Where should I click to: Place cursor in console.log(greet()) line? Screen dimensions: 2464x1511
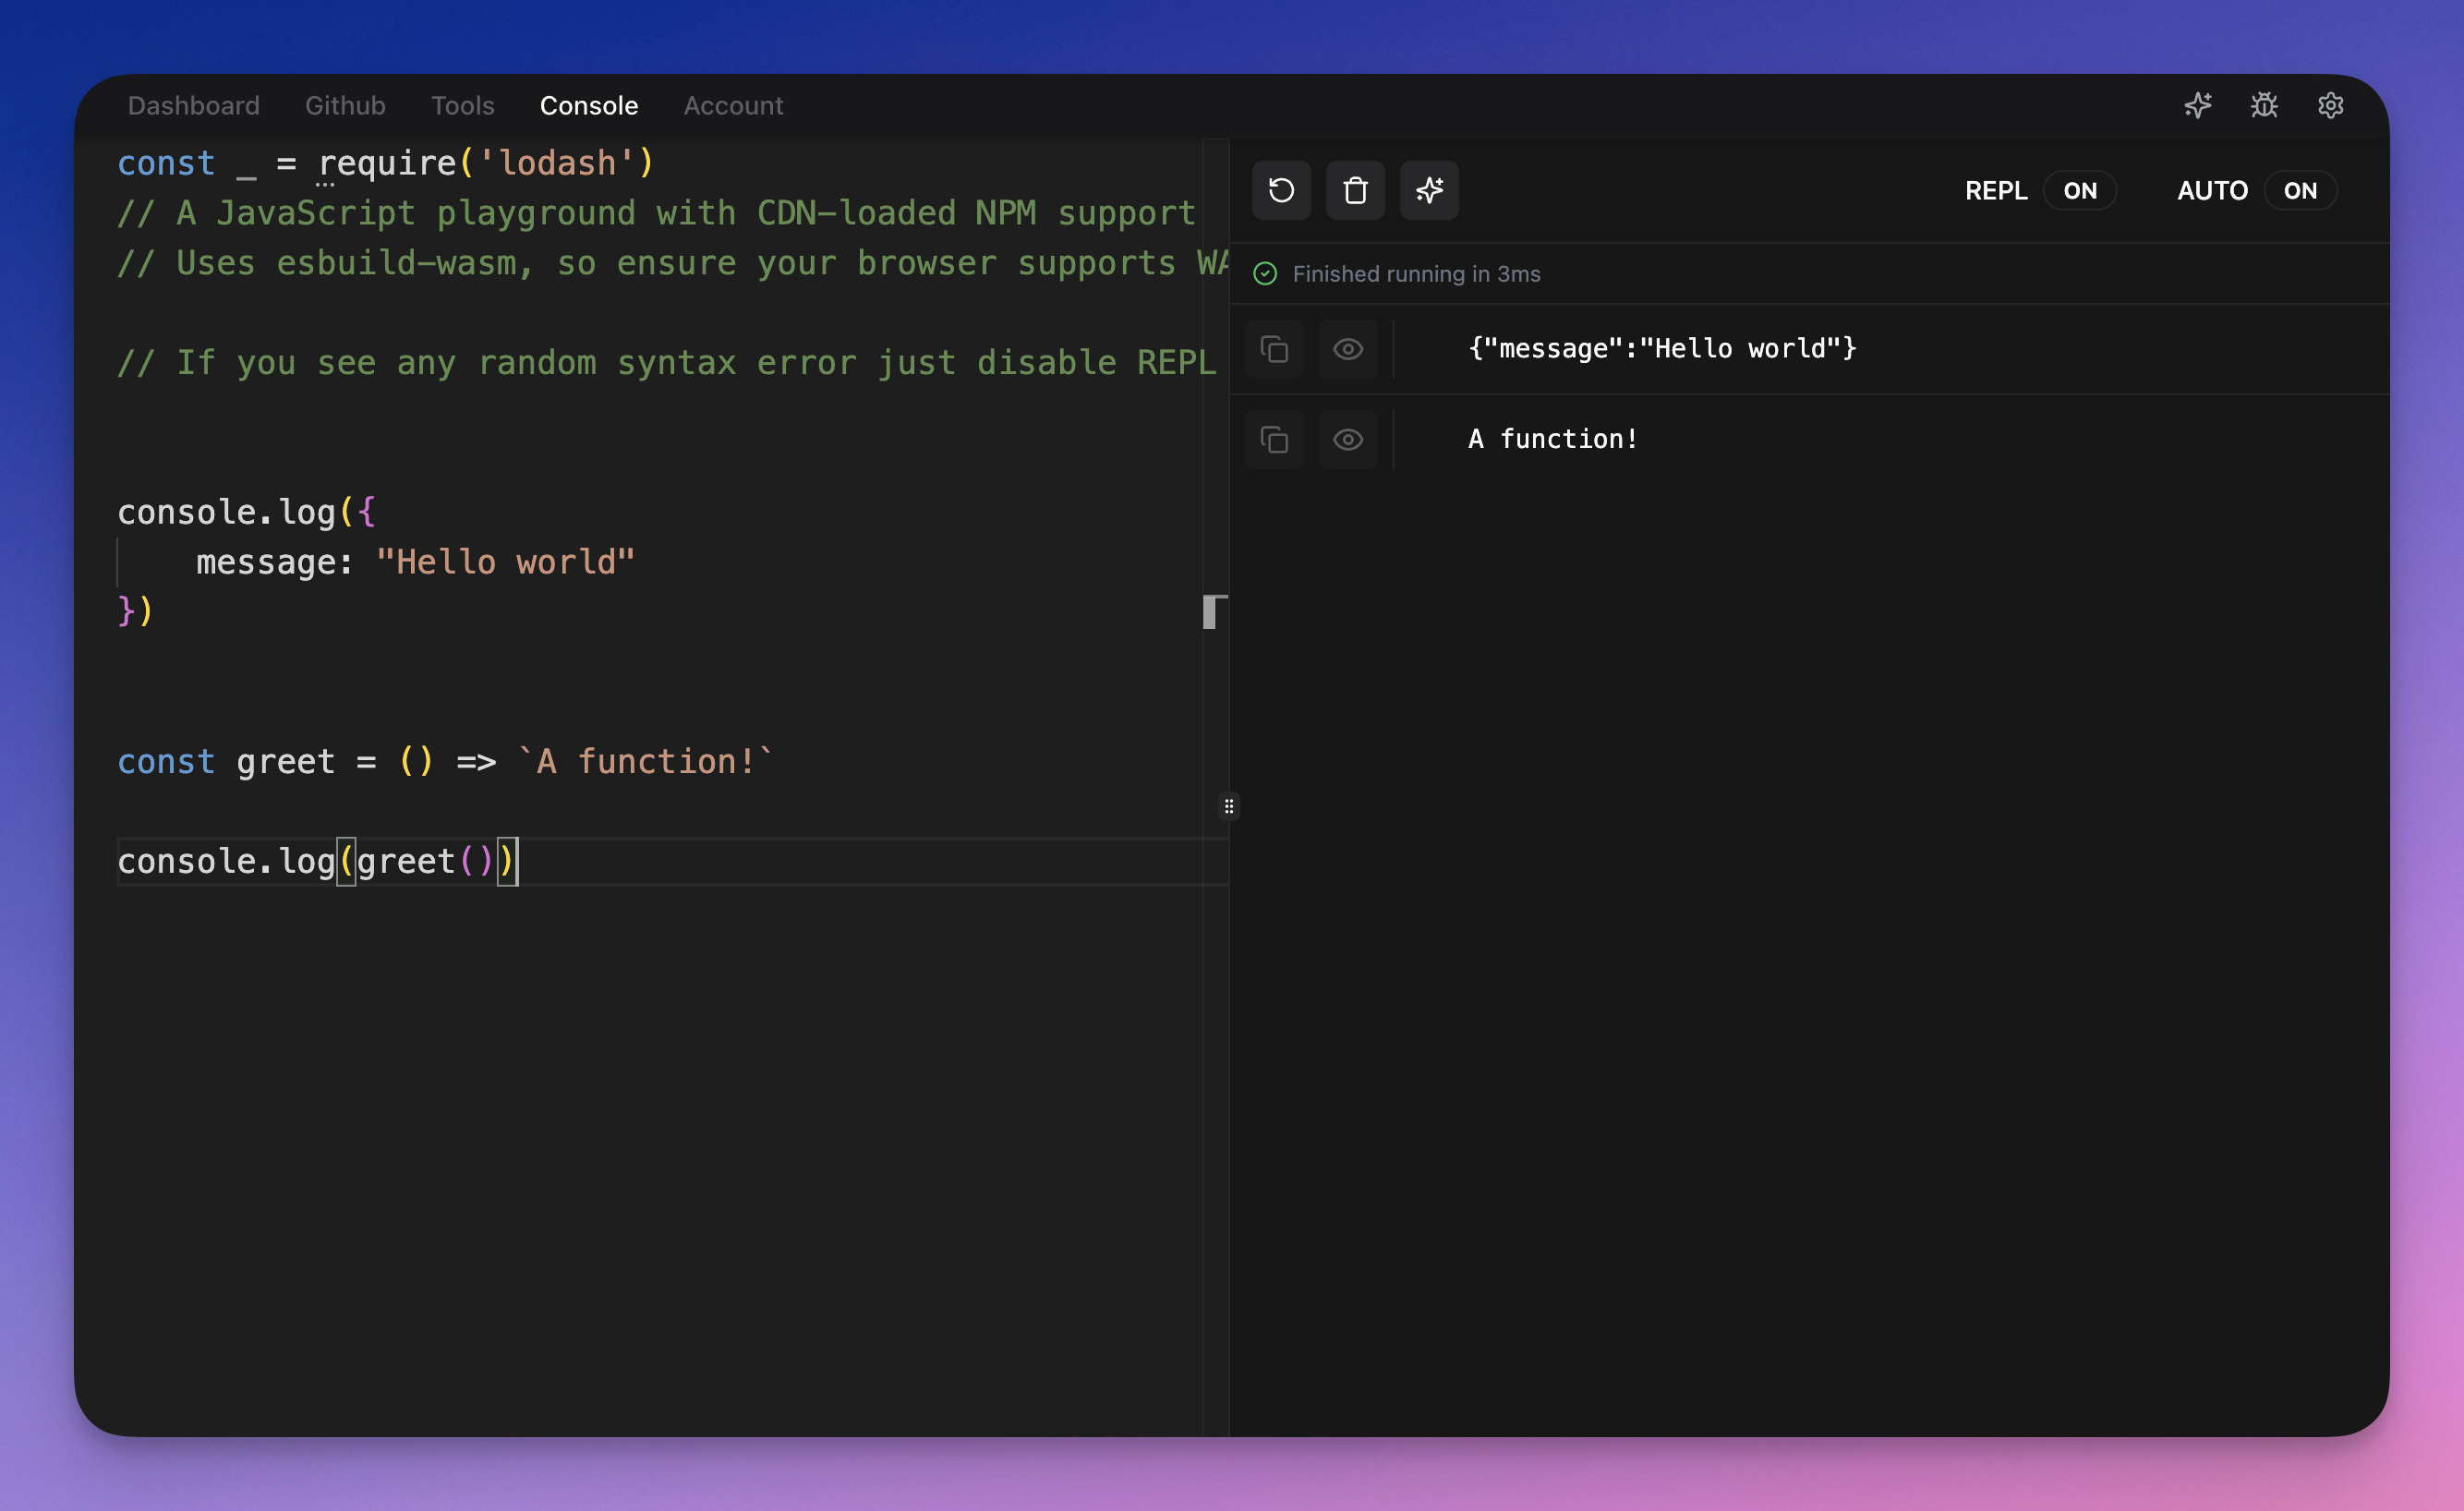tap(317, 861)
